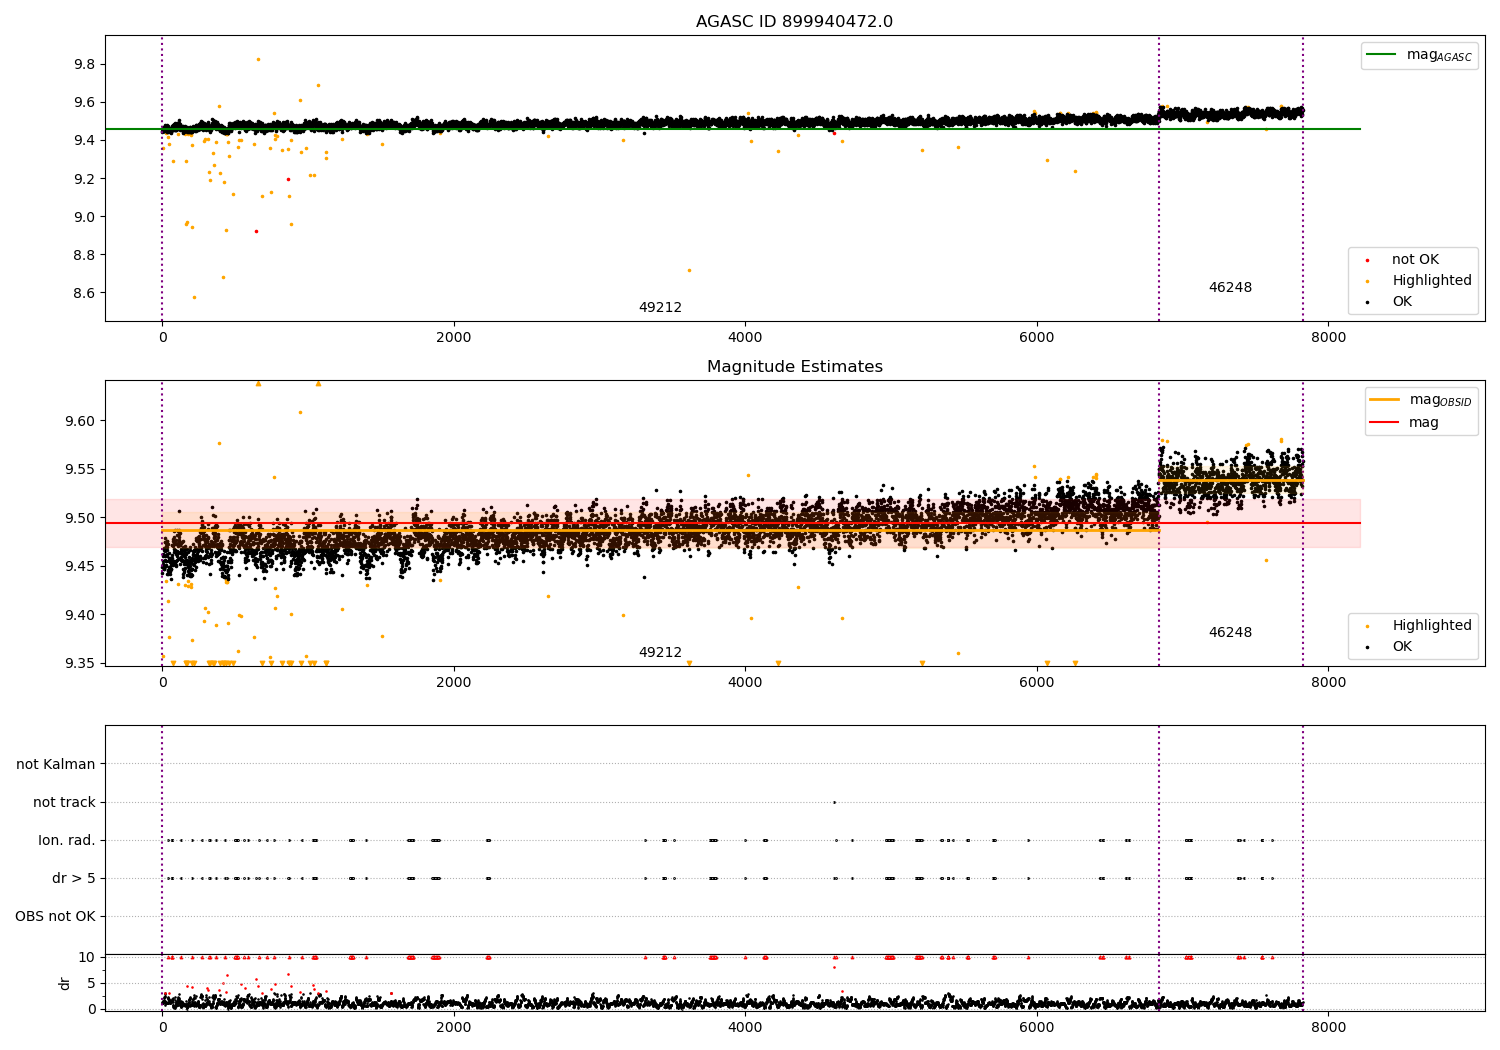The width and height of the screenshot is (1500, 1050).
Task: Click the orange line sample in mag OBSID legend
Action: pos(1385,400)
